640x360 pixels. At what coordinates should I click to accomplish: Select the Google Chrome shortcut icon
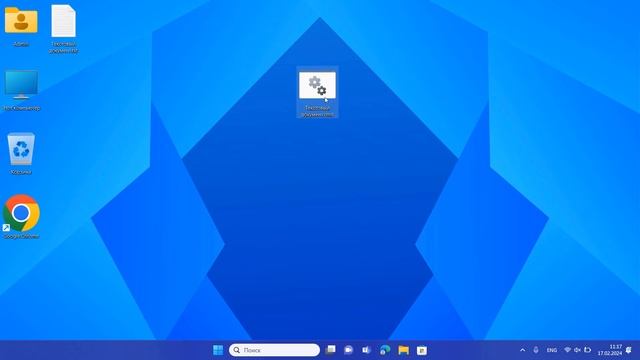pos(21,213)
